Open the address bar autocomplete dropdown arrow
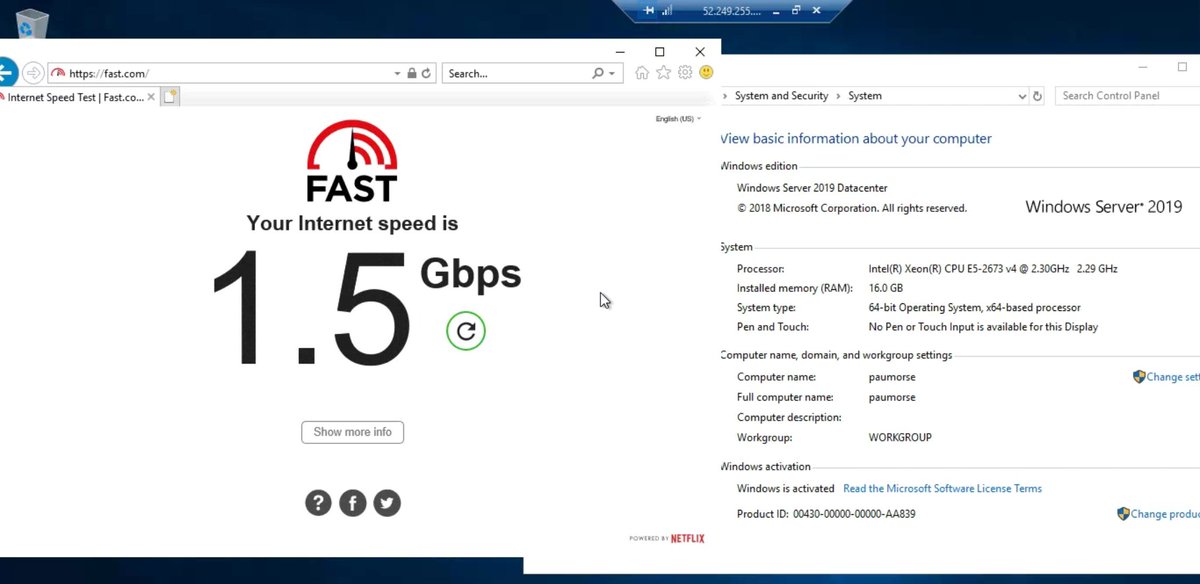This screenshot has height=584, width=1200. pos(397,74)
